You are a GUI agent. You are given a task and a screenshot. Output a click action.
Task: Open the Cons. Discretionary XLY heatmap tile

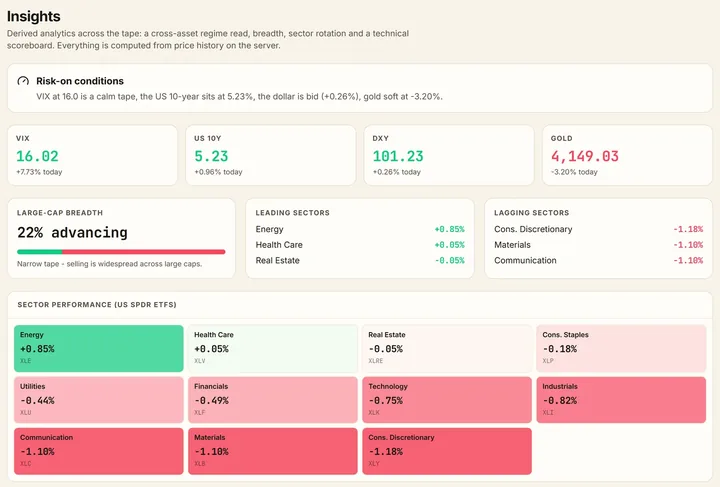tap(447, 451)
